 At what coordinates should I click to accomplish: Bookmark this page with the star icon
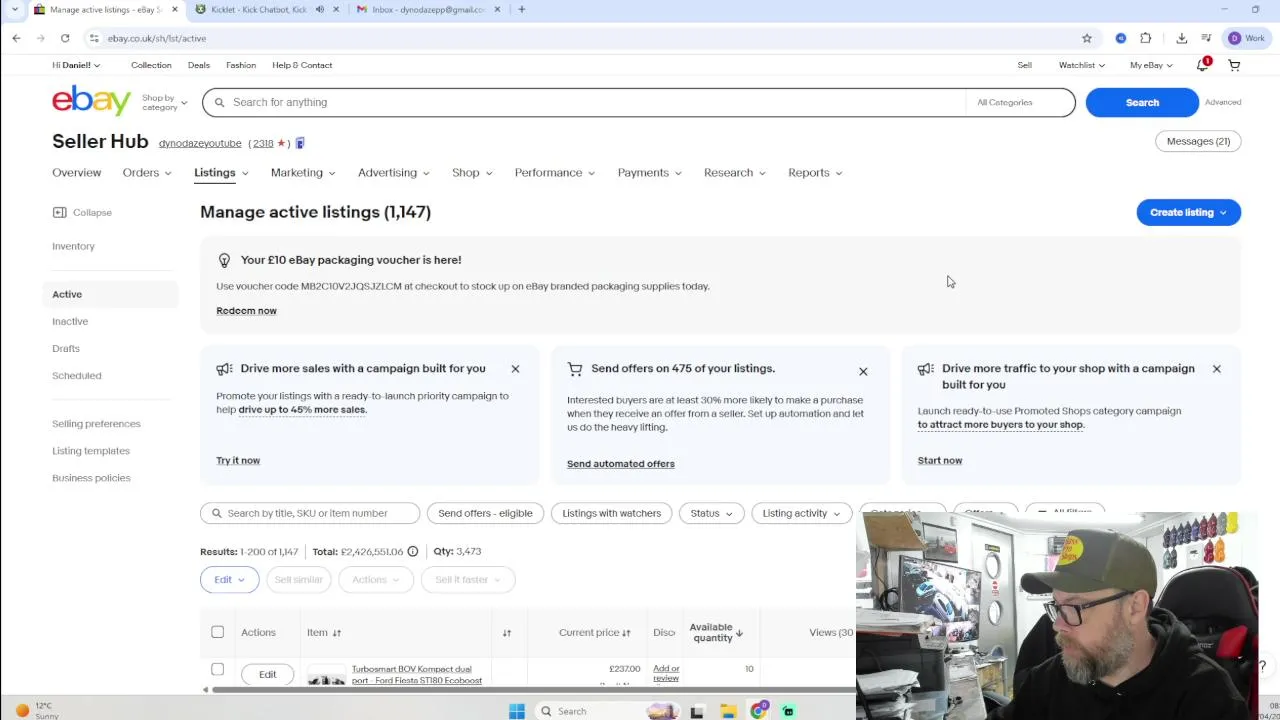(1087, 38)
